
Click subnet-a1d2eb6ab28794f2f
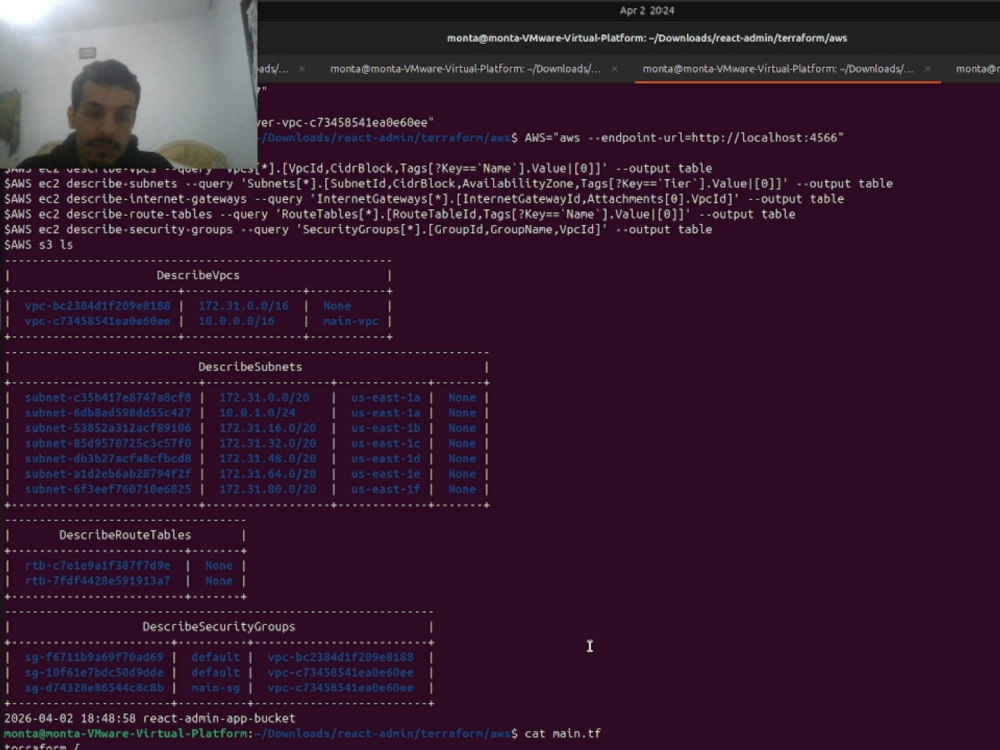click(x=108, y=474)
